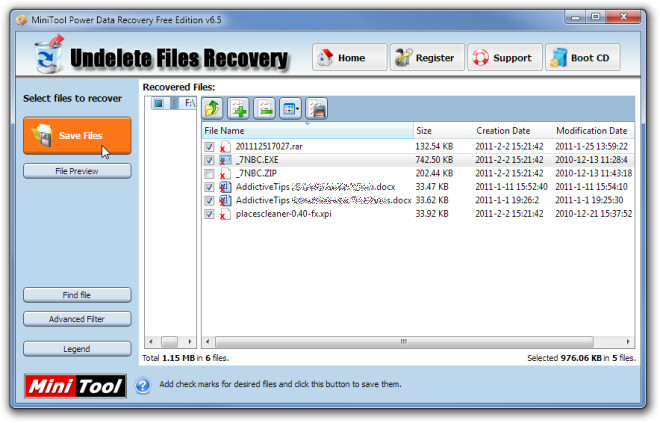The height and width of the screenshot is (423, 660).
Task: Click the save checked files toolbar icon
Action: tap(317, 109)
